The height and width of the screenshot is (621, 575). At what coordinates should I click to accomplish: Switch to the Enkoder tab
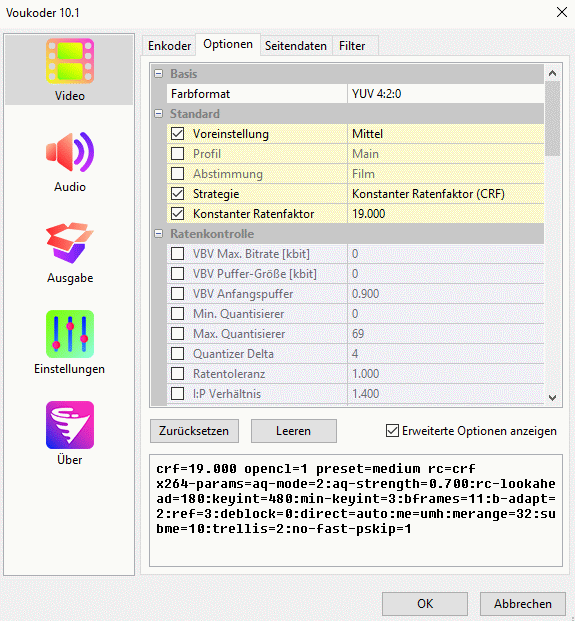pyautogui.click(x=169, y=46)
